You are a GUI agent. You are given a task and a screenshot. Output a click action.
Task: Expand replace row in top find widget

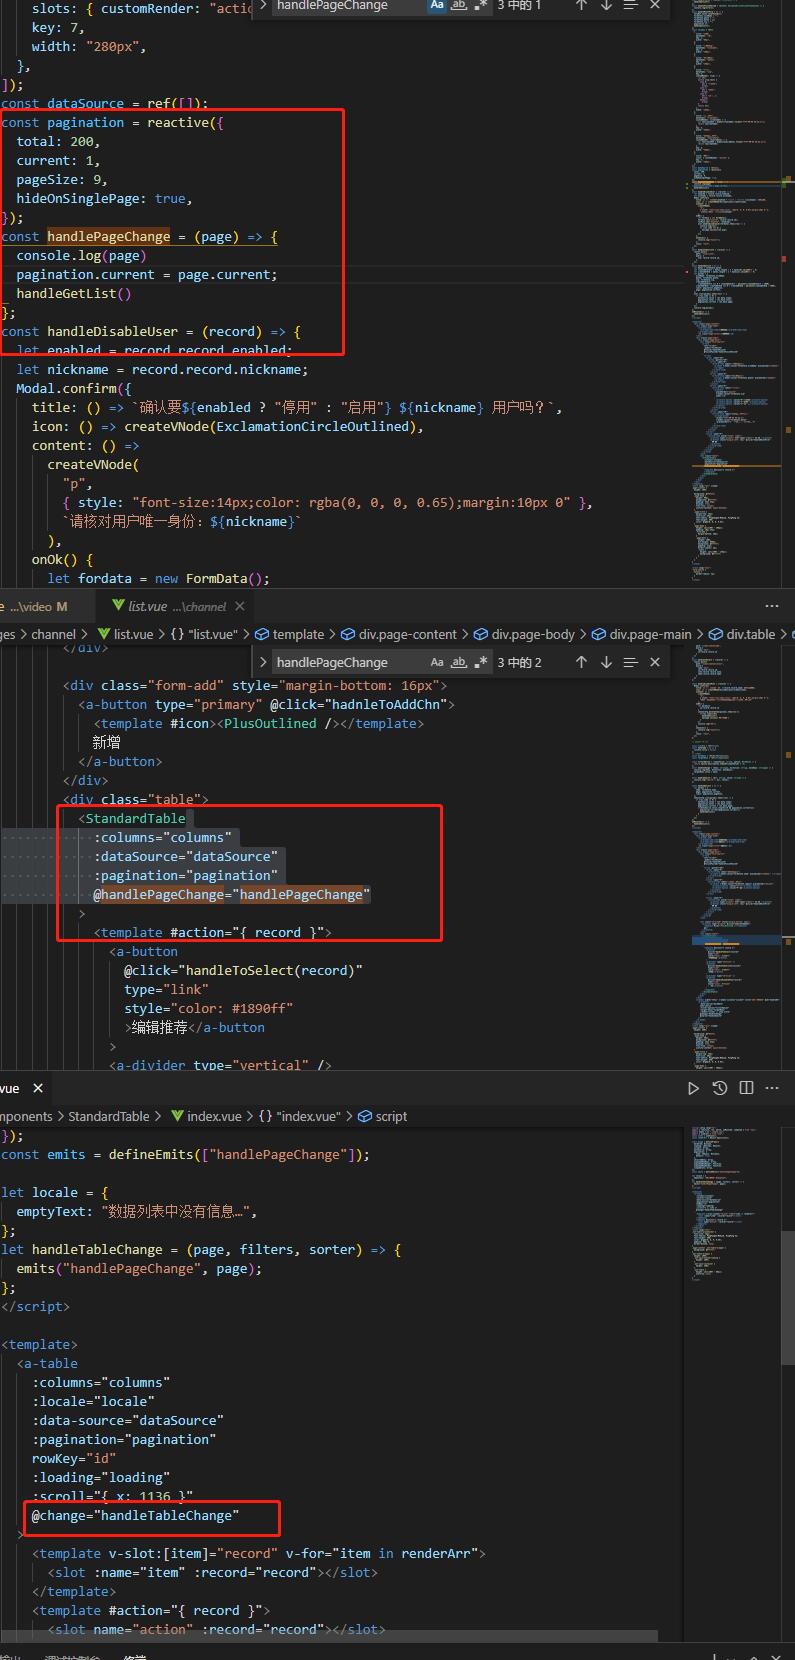pos(262,5)
